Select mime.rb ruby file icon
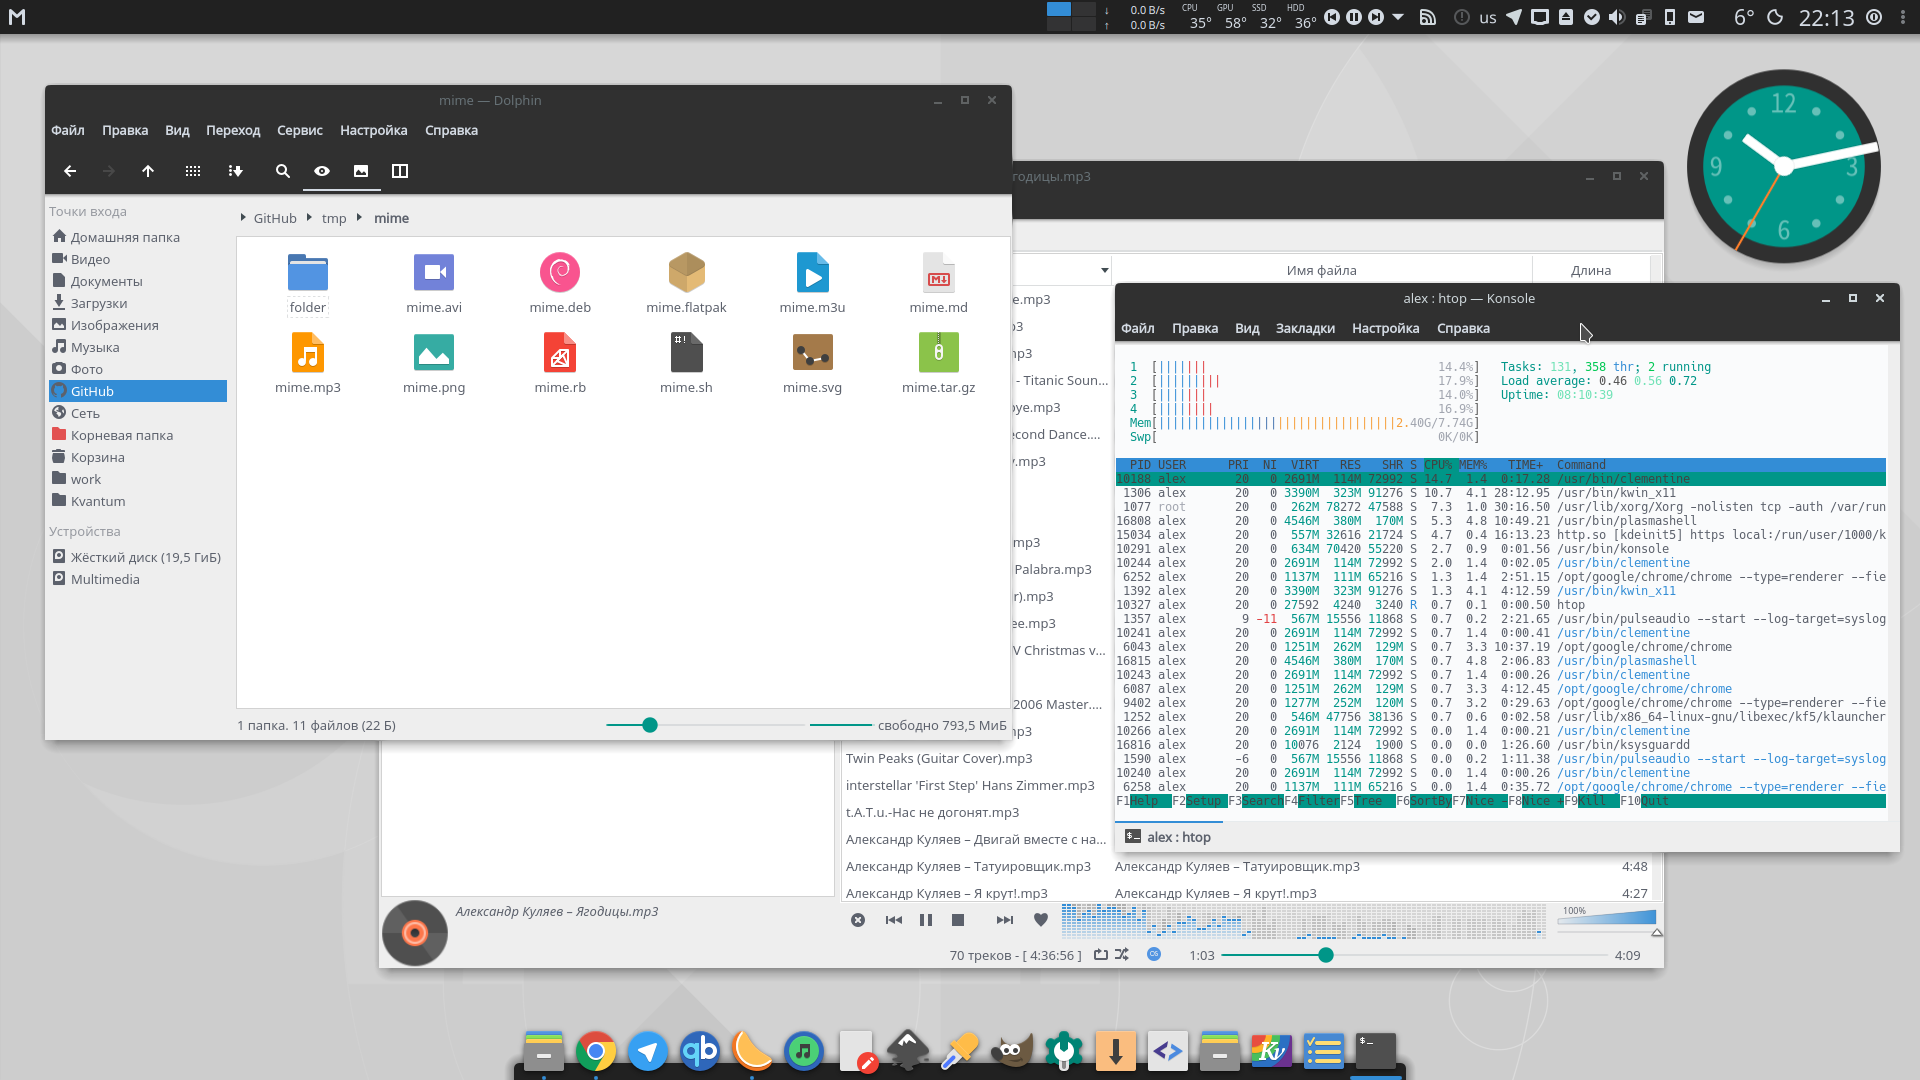 pos(560,352)
